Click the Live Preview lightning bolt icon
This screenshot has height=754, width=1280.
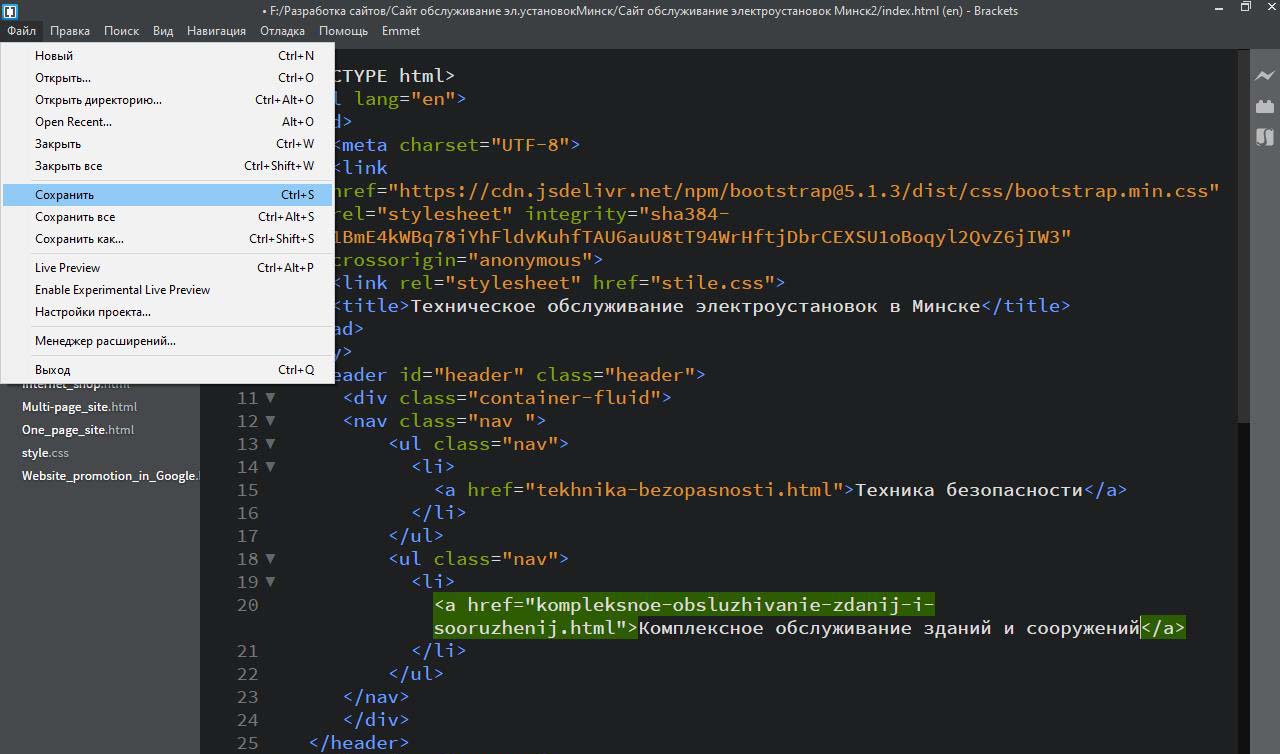click(x=1264, y=75)
